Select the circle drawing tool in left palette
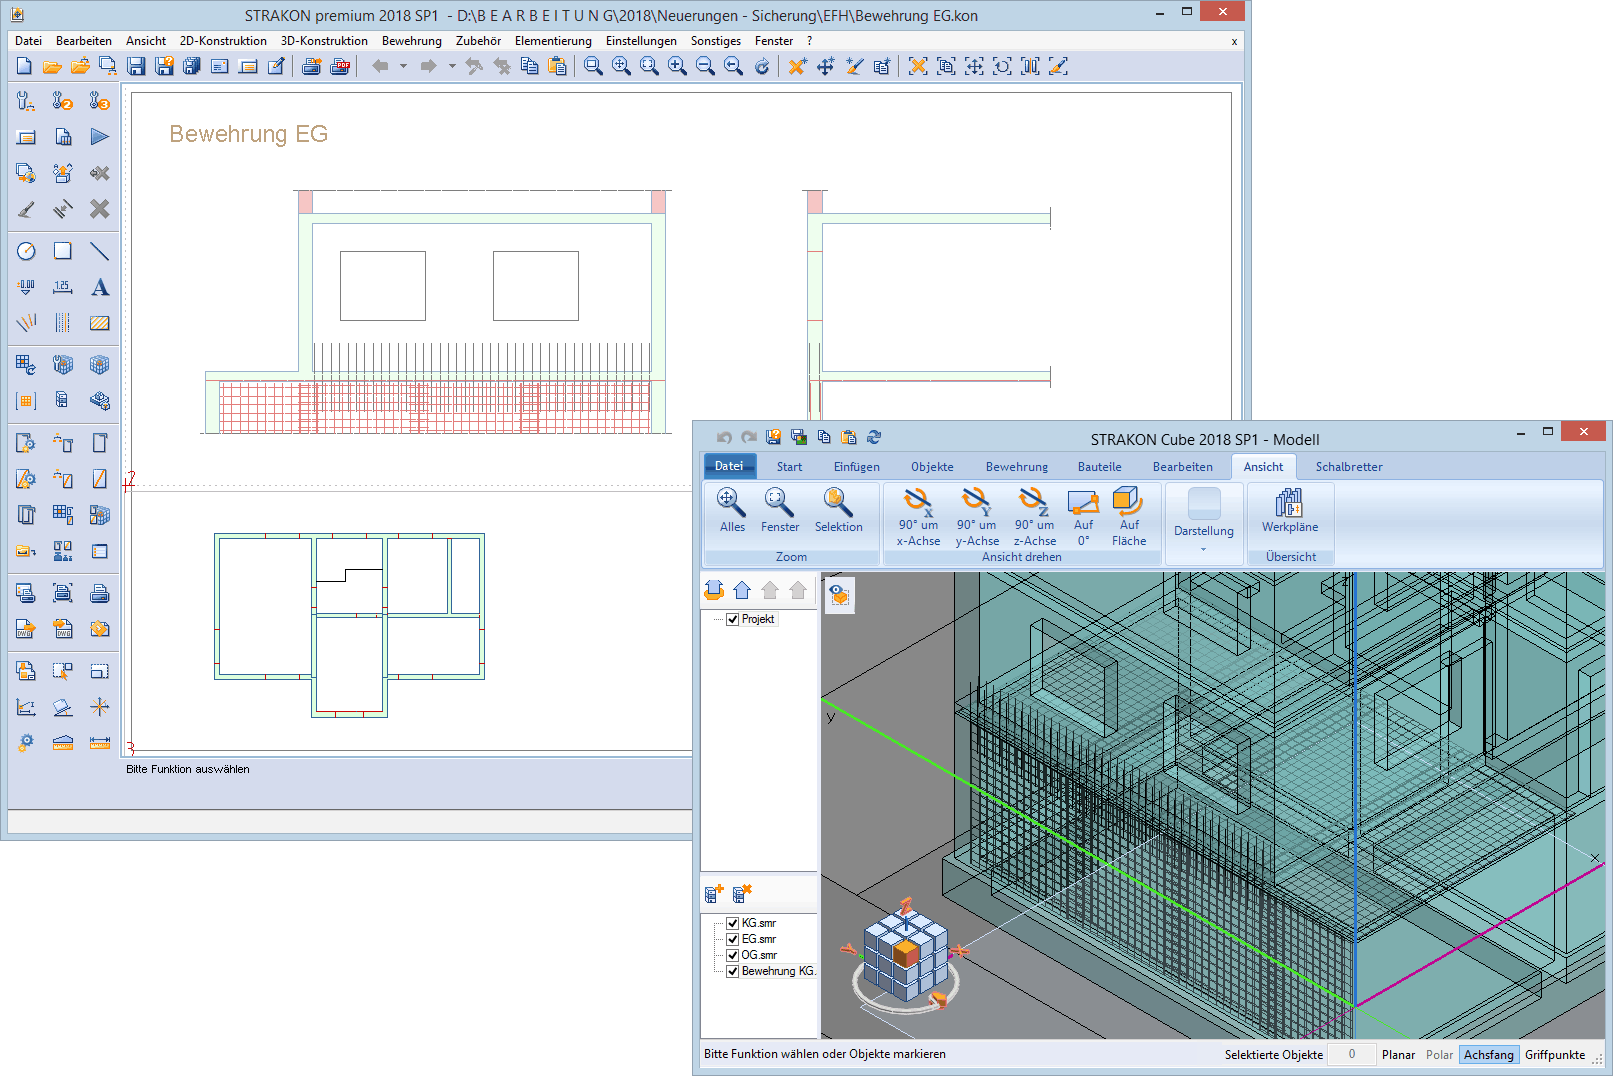 (26, 251)
